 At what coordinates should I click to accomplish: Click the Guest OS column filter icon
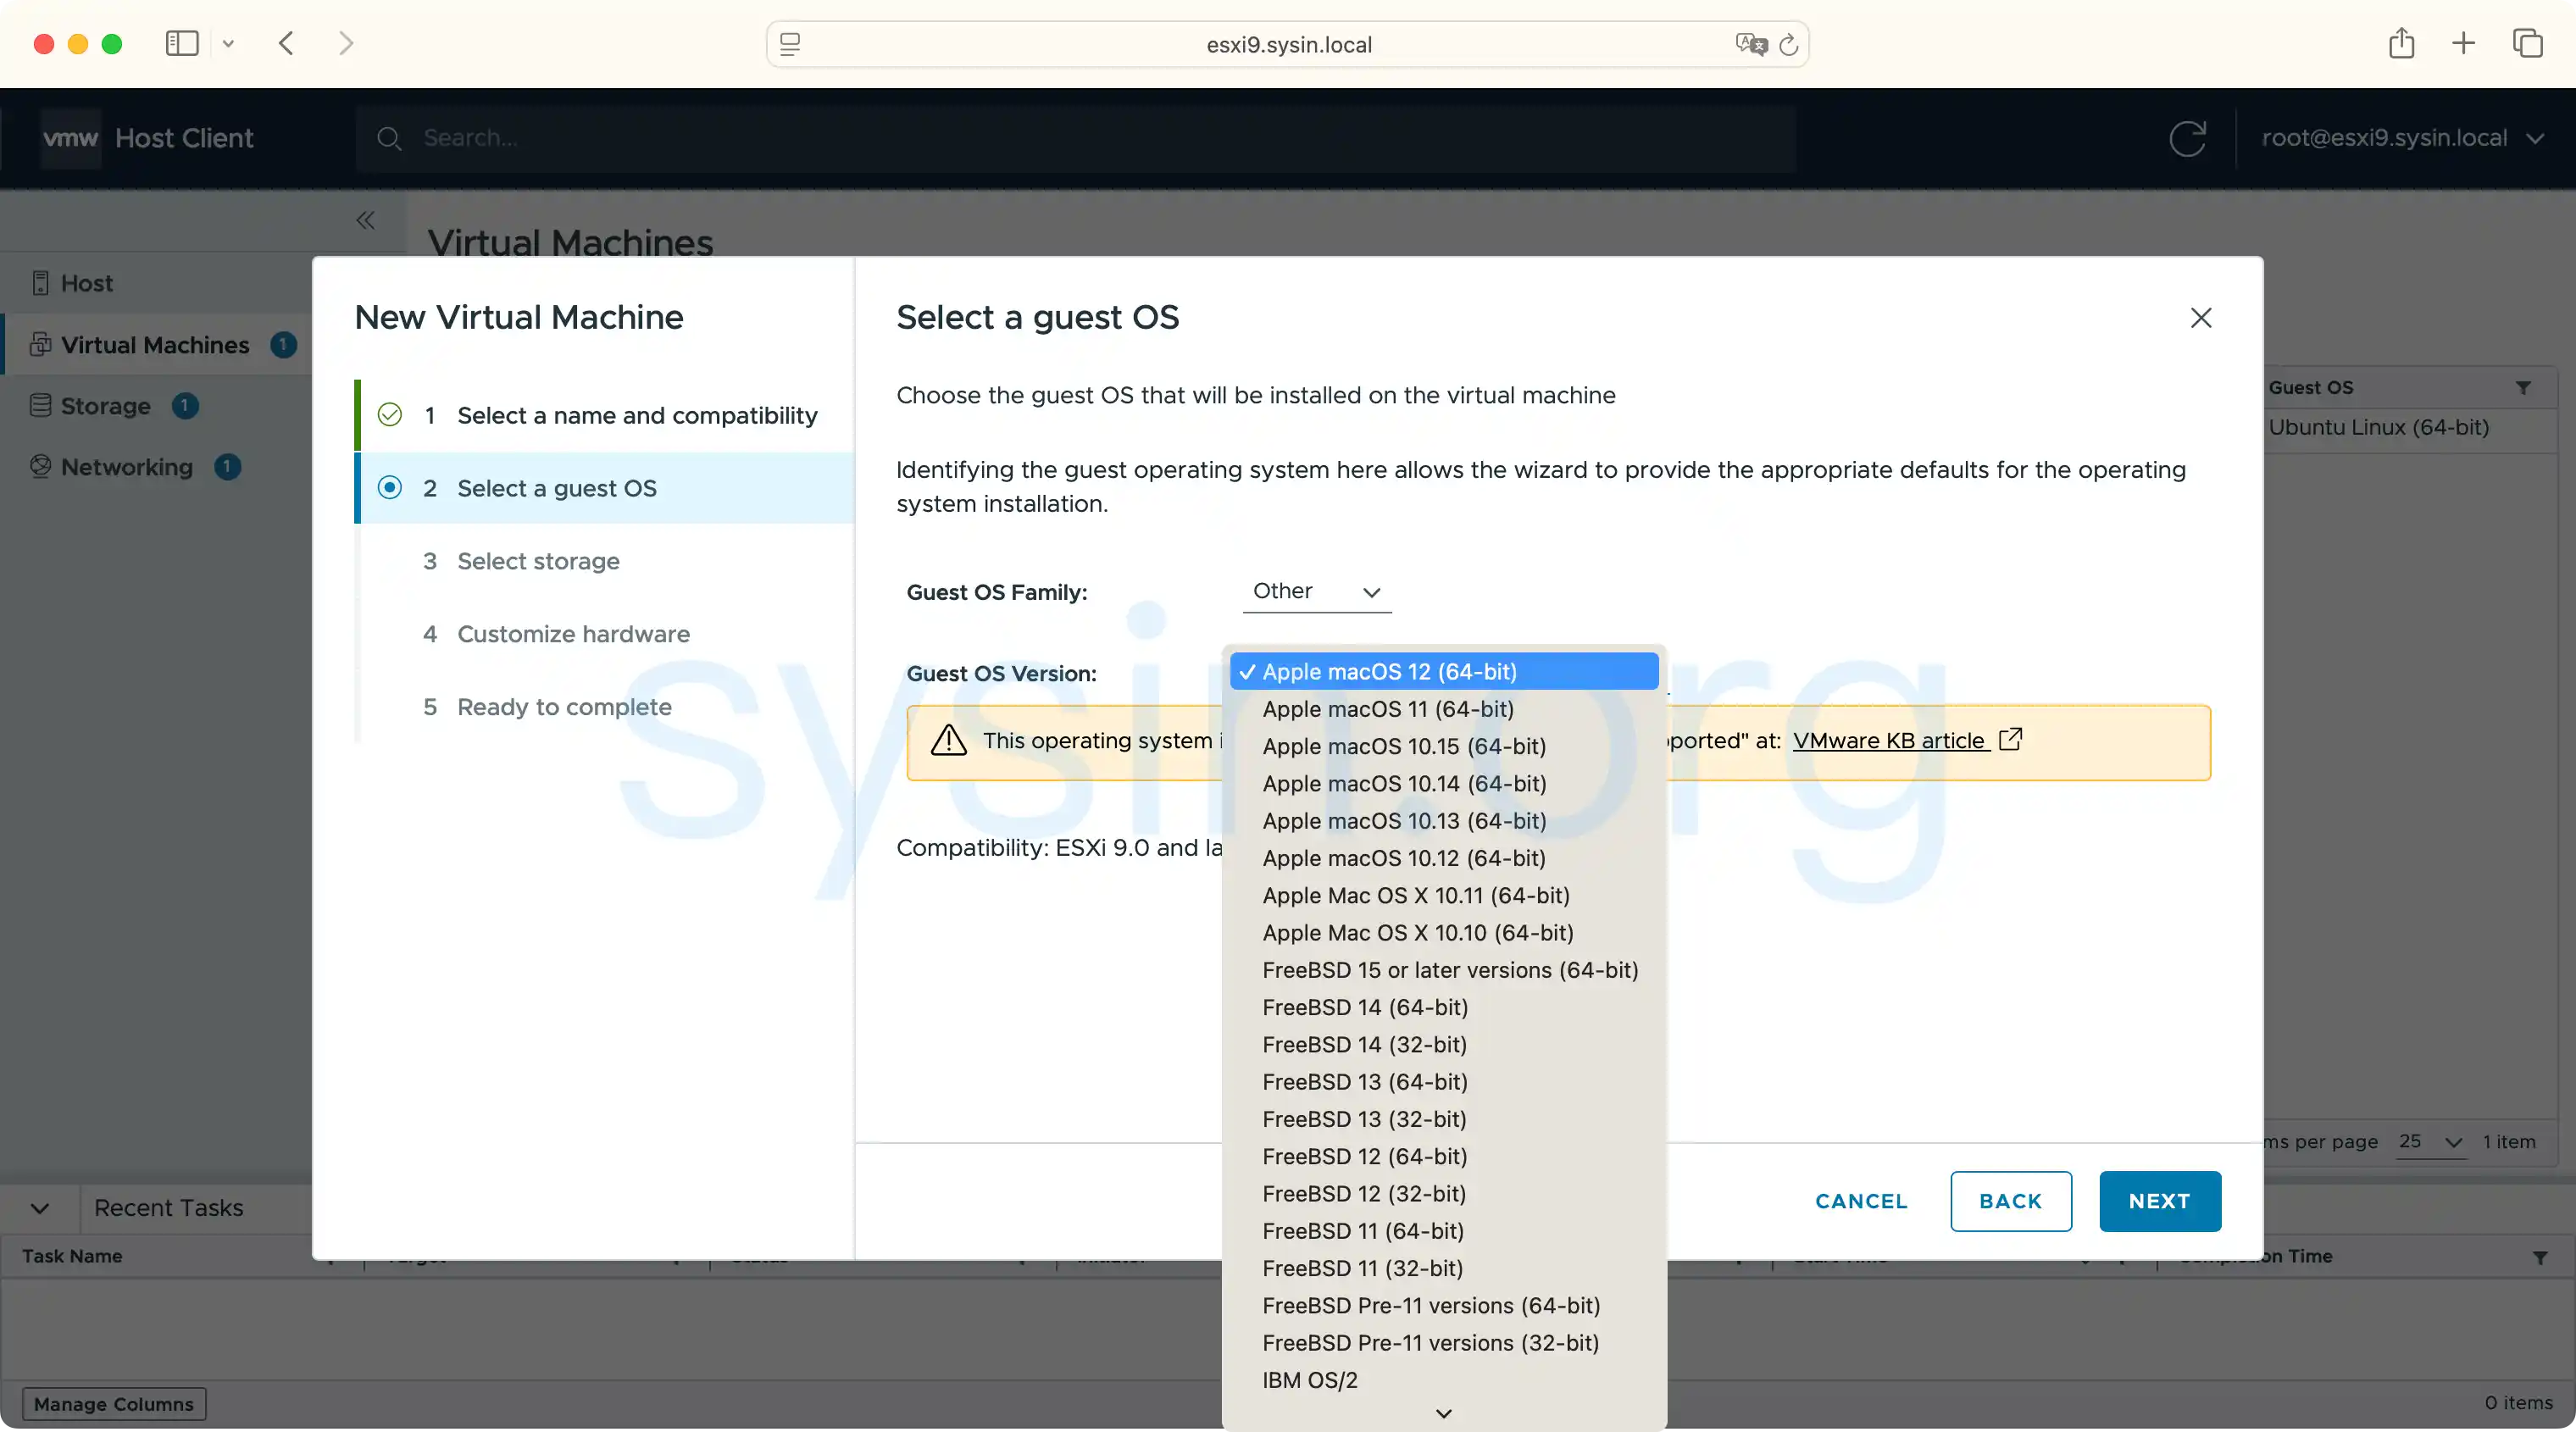click(2523, 388)
